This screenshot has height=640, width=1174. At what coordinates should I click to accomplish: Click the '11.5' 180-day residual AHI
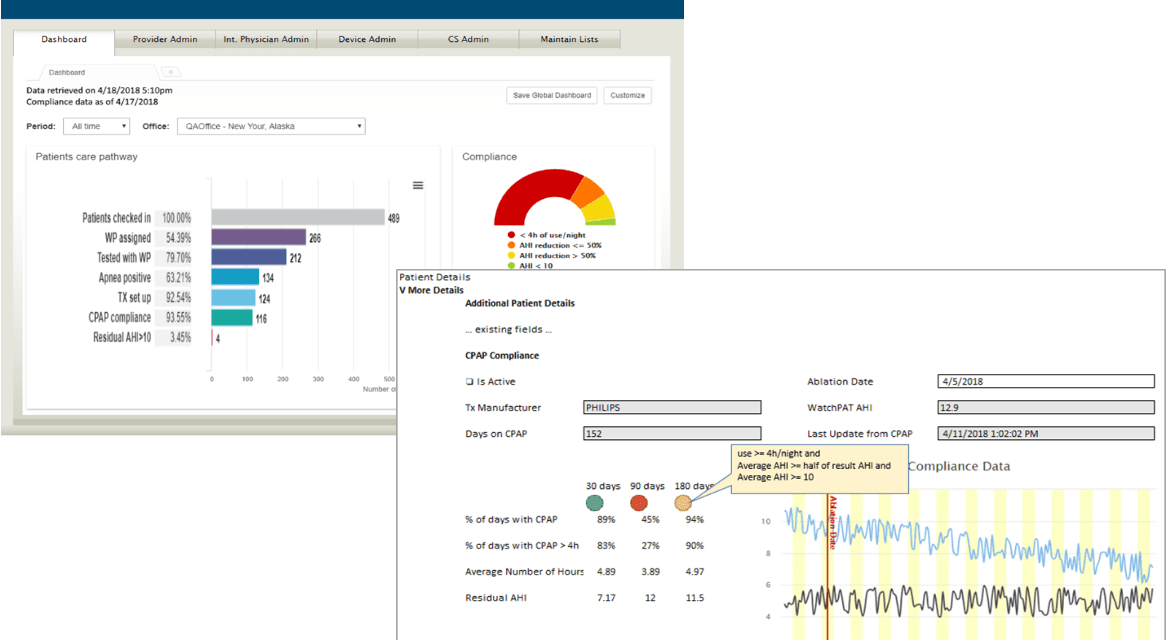pos(695,598)
